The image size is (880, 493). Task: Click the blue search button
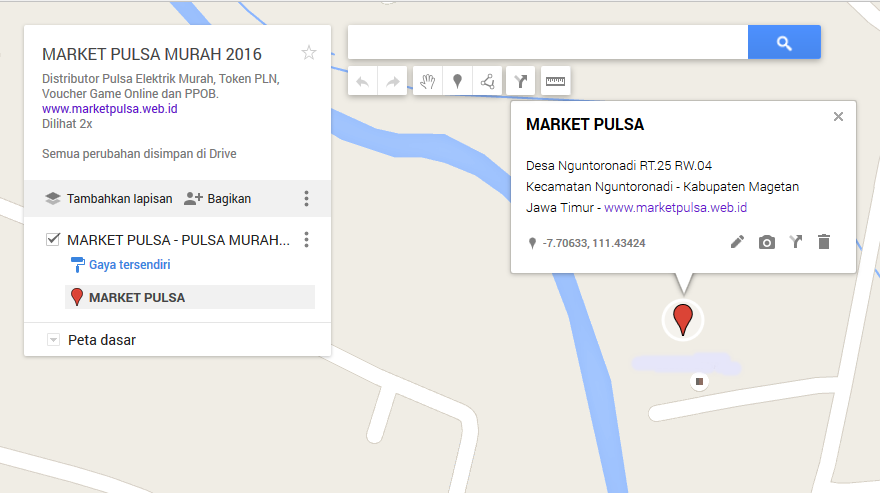[784, 42]
